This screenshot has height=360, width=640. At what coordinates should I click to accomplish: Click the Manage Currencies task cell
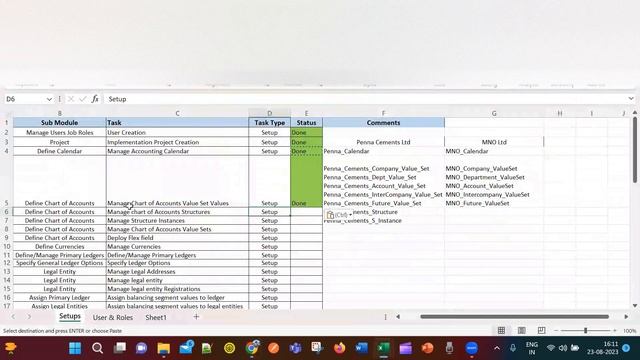(177, 247)
